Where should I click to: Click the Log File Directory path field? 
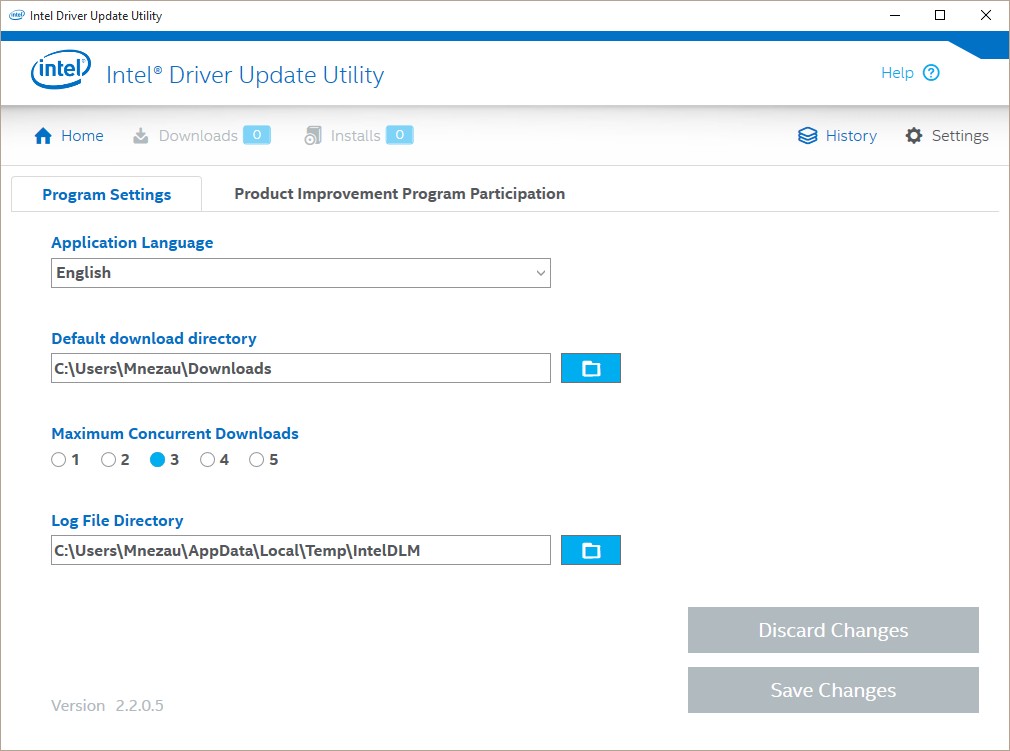(x=300, y=550)
